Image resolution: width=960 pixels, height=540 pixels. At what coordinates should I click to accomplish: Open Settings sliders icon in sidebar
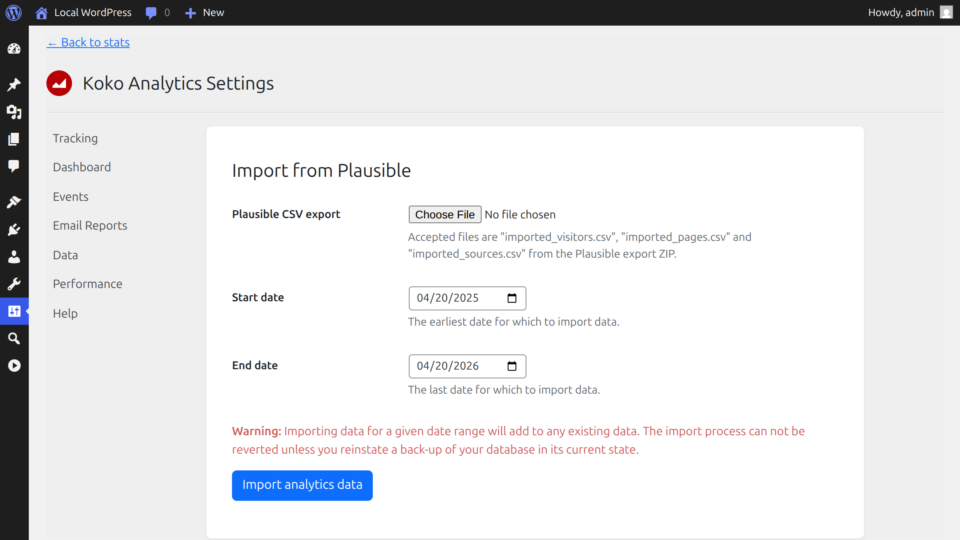click(14, 311)
